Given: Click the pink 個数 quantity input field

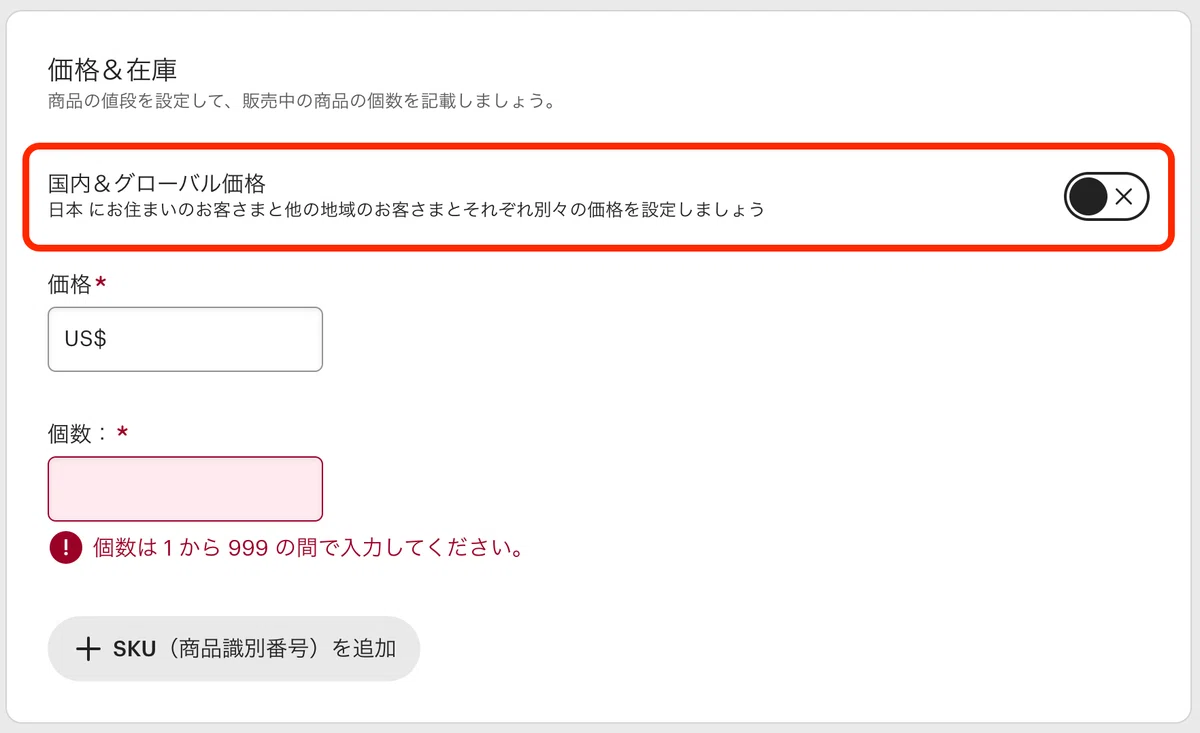Looking at the screenshot, I should click(x=185, y=489).
